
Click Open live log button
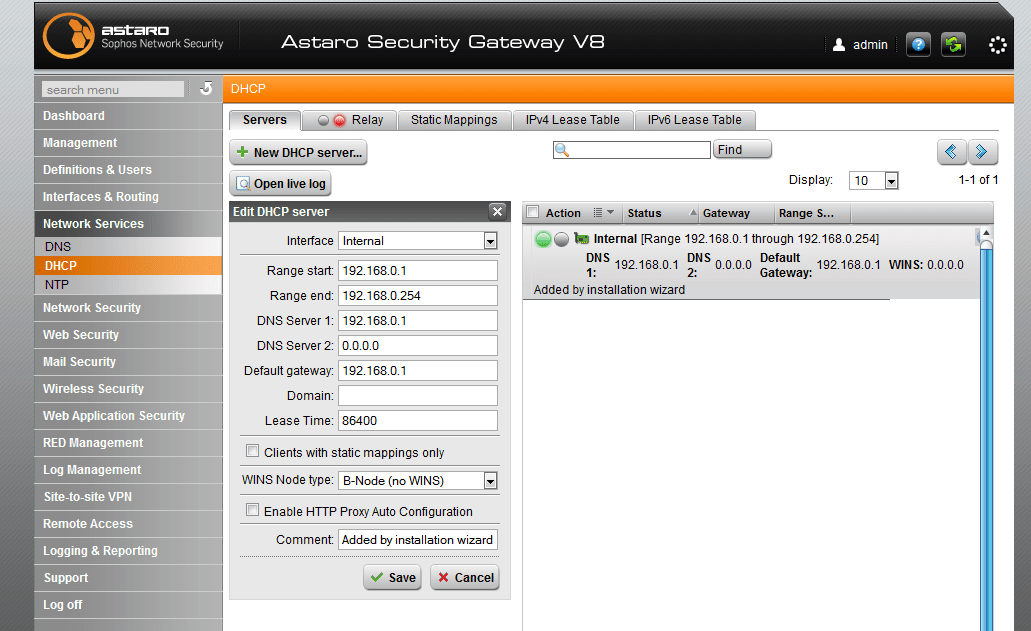click(281, 183)
